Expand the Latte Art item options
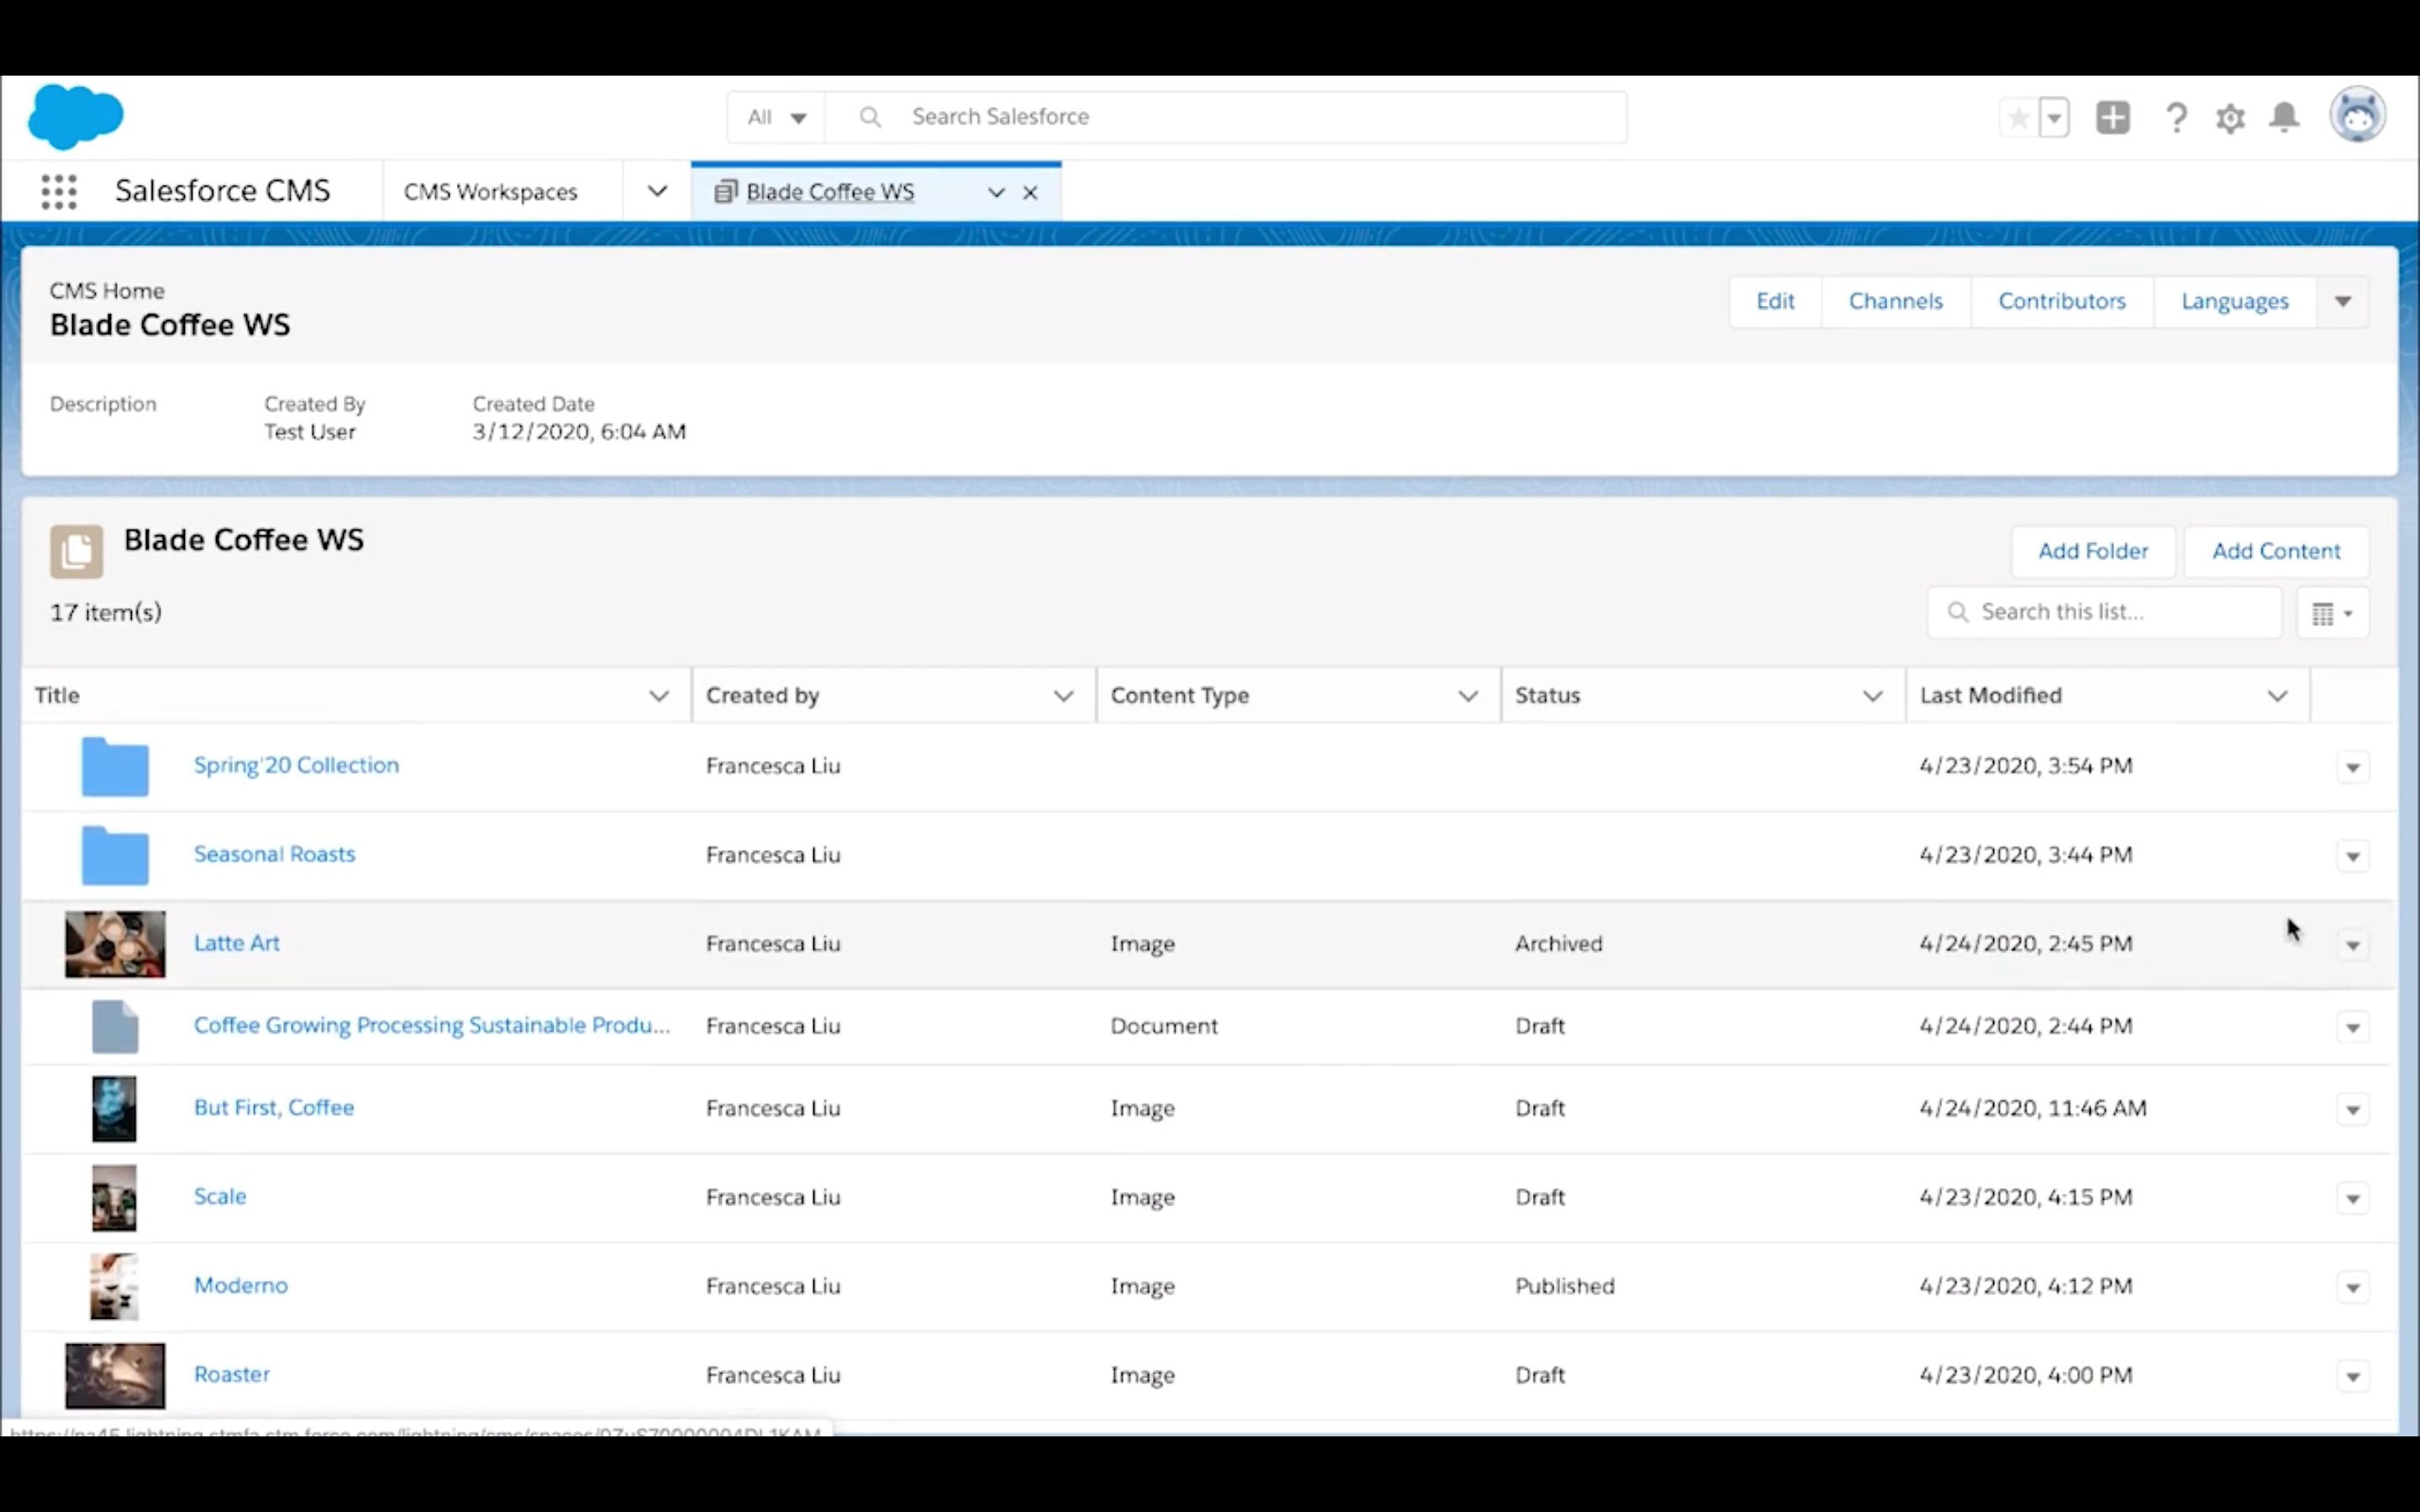 pos(2352,944)
